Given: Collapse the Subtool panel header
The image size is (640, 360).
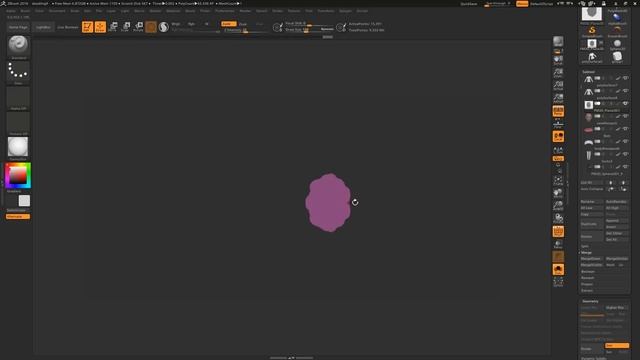Looking at the screenshot, I should click(589, 72).
